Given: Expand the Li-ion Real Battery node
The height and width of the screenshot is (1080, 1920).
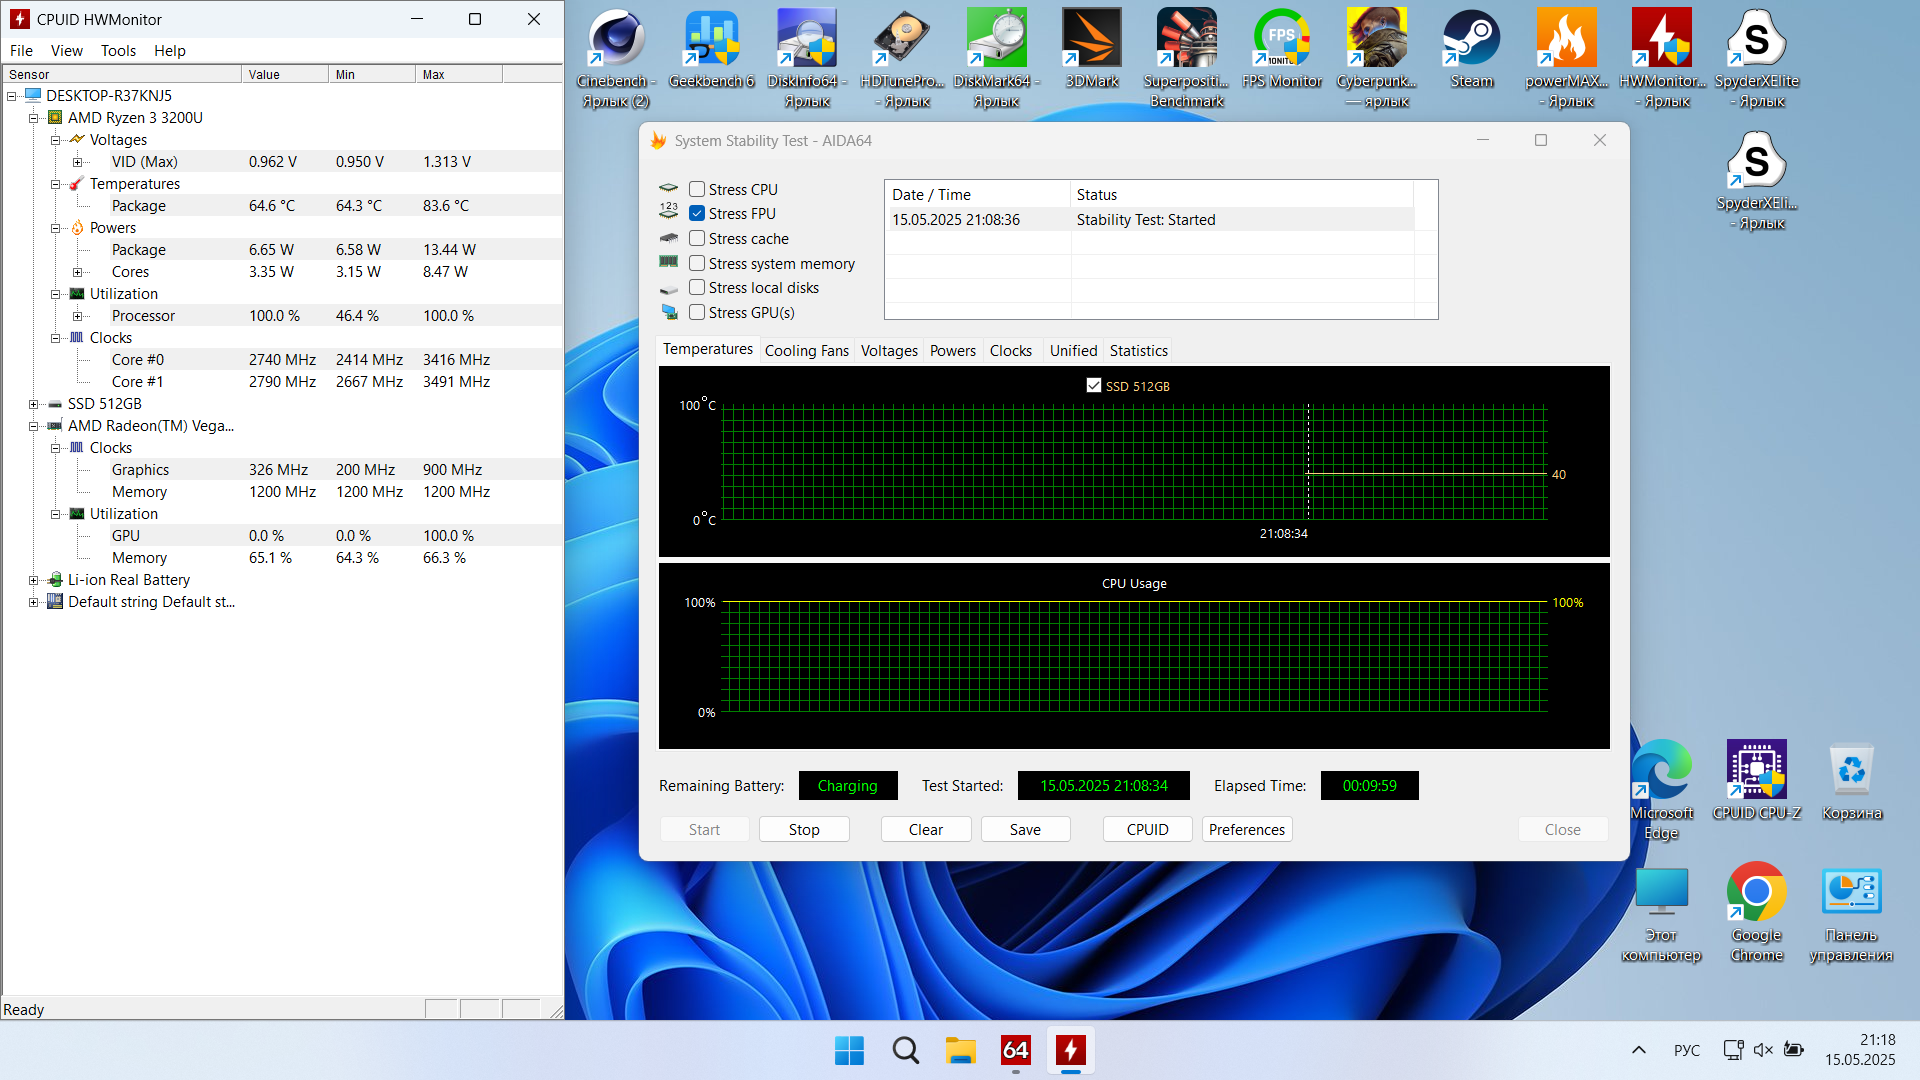Looking at the screenshot, I should point(33,580).
